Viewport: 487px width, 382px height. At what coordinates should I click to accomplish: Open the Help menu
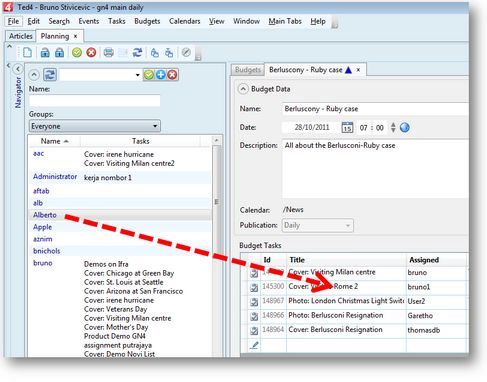318,21
